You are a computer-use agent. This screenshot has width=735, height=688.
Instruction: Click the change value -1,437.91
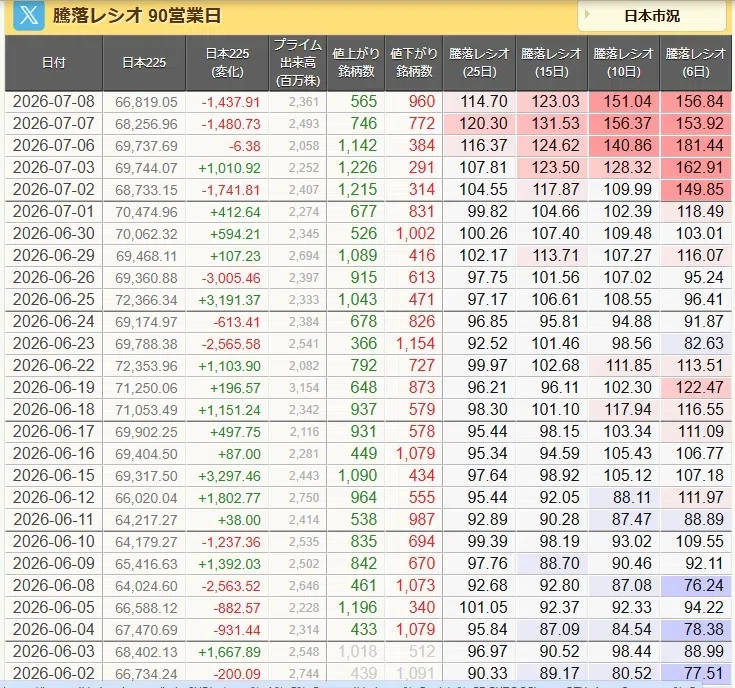(x=231, y=102)
